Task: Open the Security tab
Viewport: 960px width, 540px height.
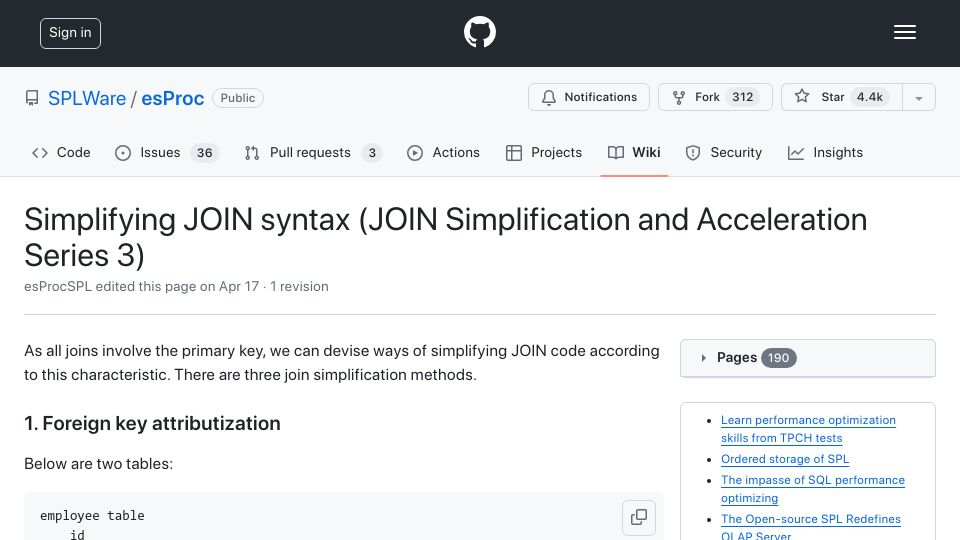Action: point(724,152)
